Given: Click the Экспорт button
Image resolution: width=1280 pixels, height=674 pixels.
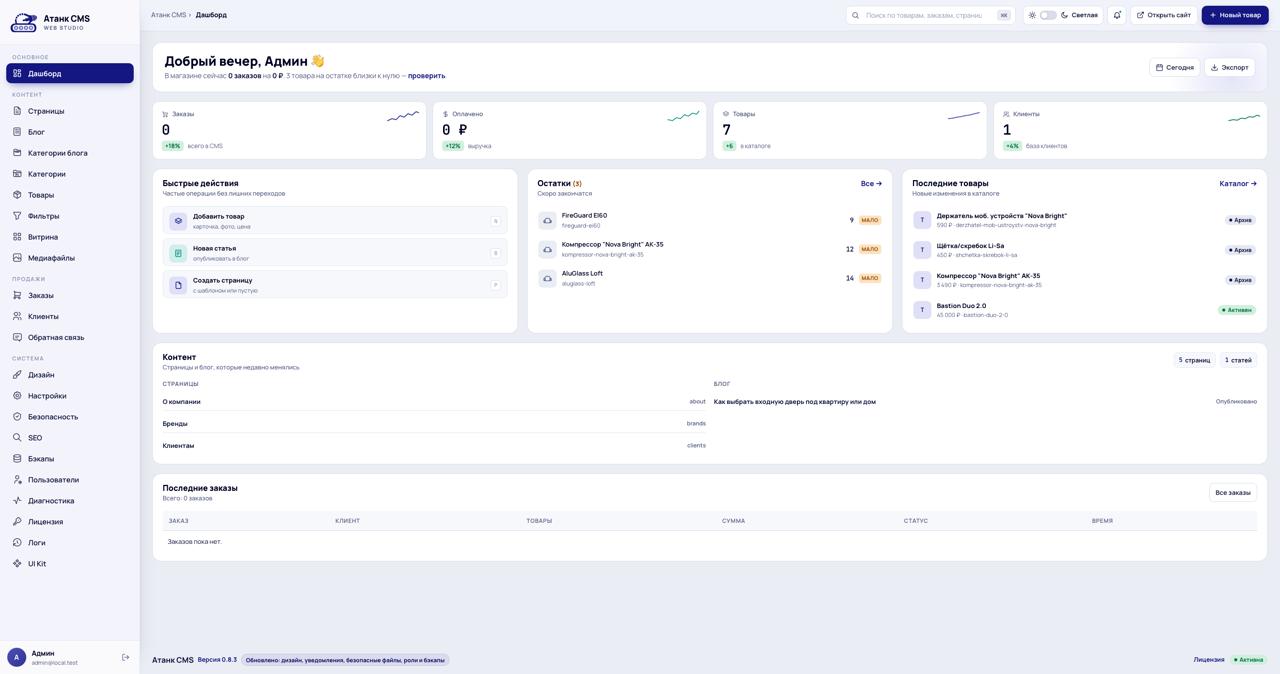Looking at the screenshot, I should point(1229,67).
